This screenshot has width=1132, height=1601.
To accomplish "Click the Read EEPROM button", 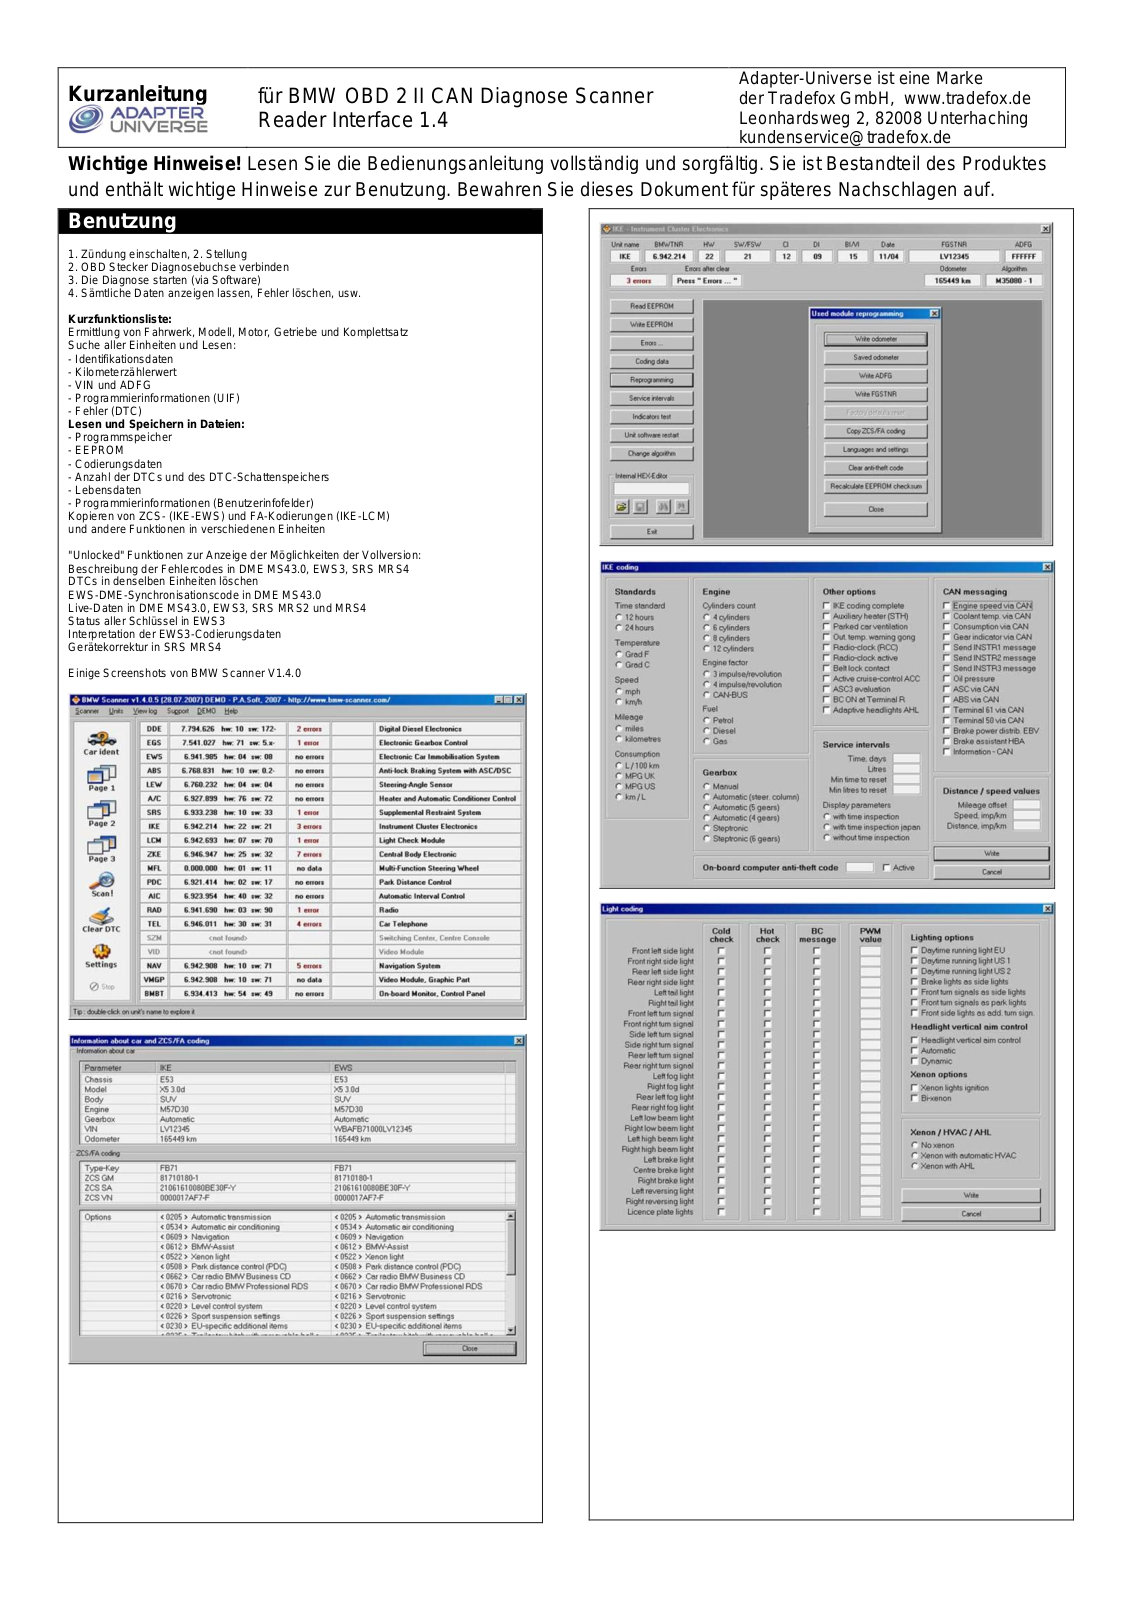I will pyautogui.click(x=651, y=306).
